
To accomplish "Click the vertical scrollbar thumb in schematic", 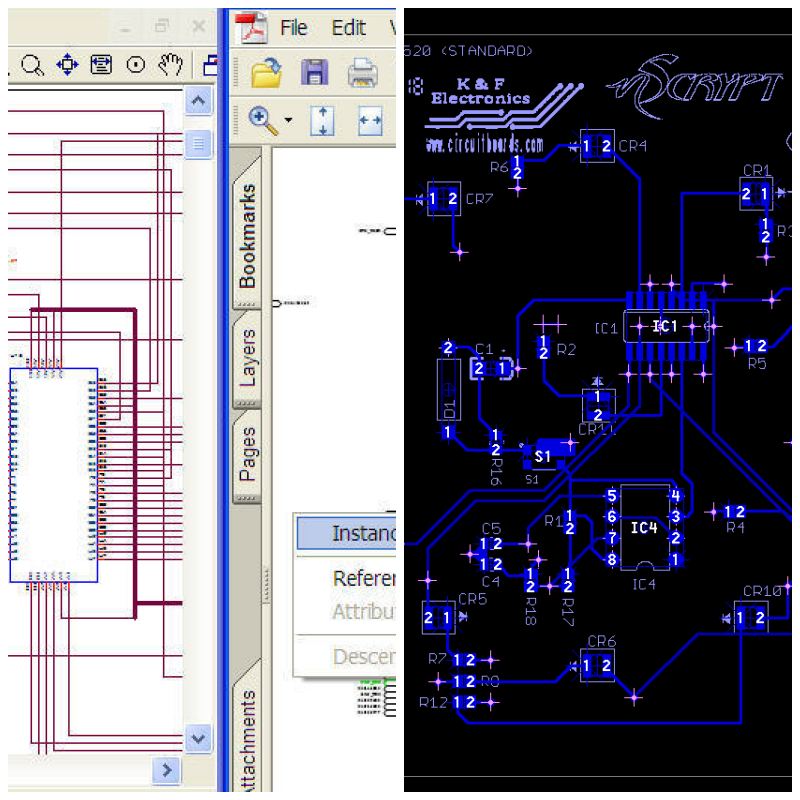I will click(198, 144).
